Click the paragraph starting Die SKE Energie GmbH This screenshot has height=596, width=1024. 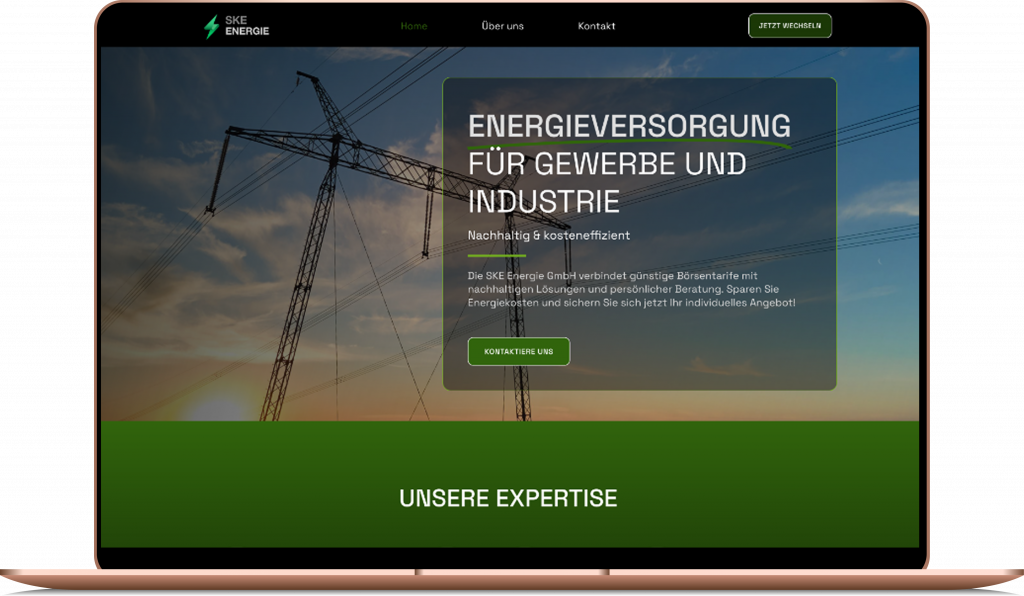631,288
